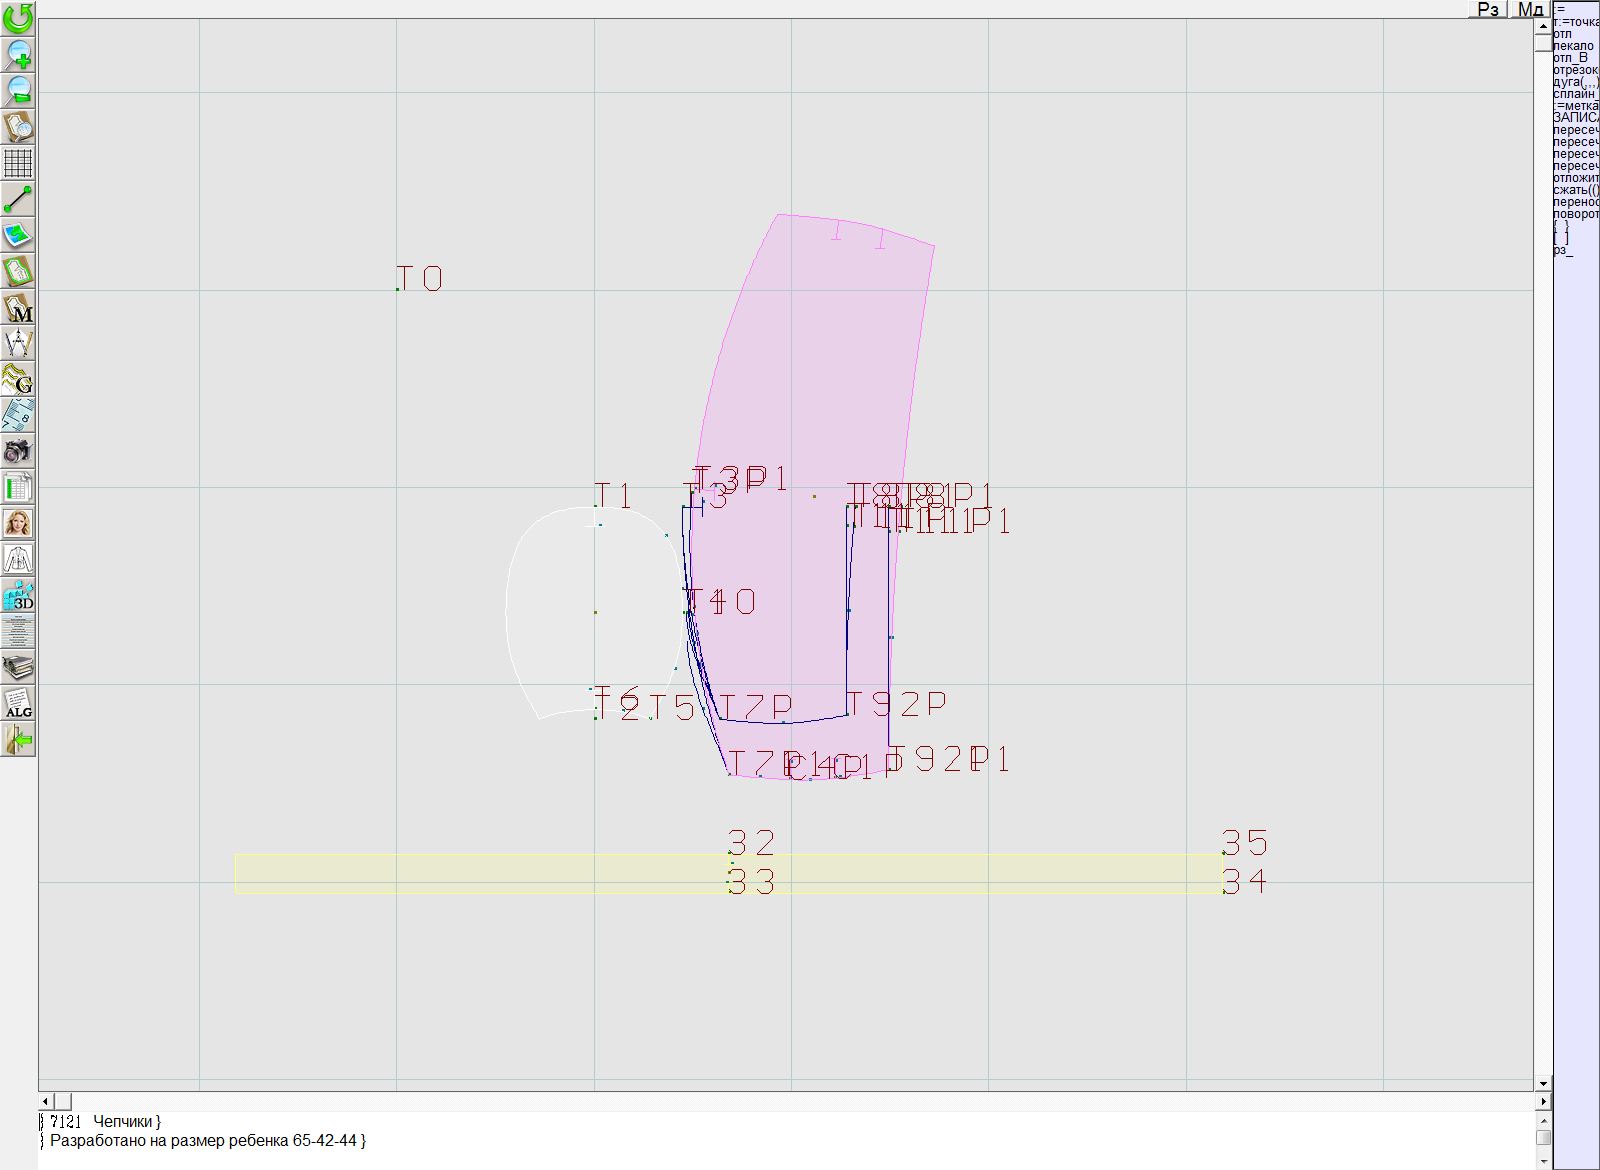This screenshot has width=1600, height=1170.
Task: Toggle the grid icon in the toolbar
Action: click(x=18, y=162)
